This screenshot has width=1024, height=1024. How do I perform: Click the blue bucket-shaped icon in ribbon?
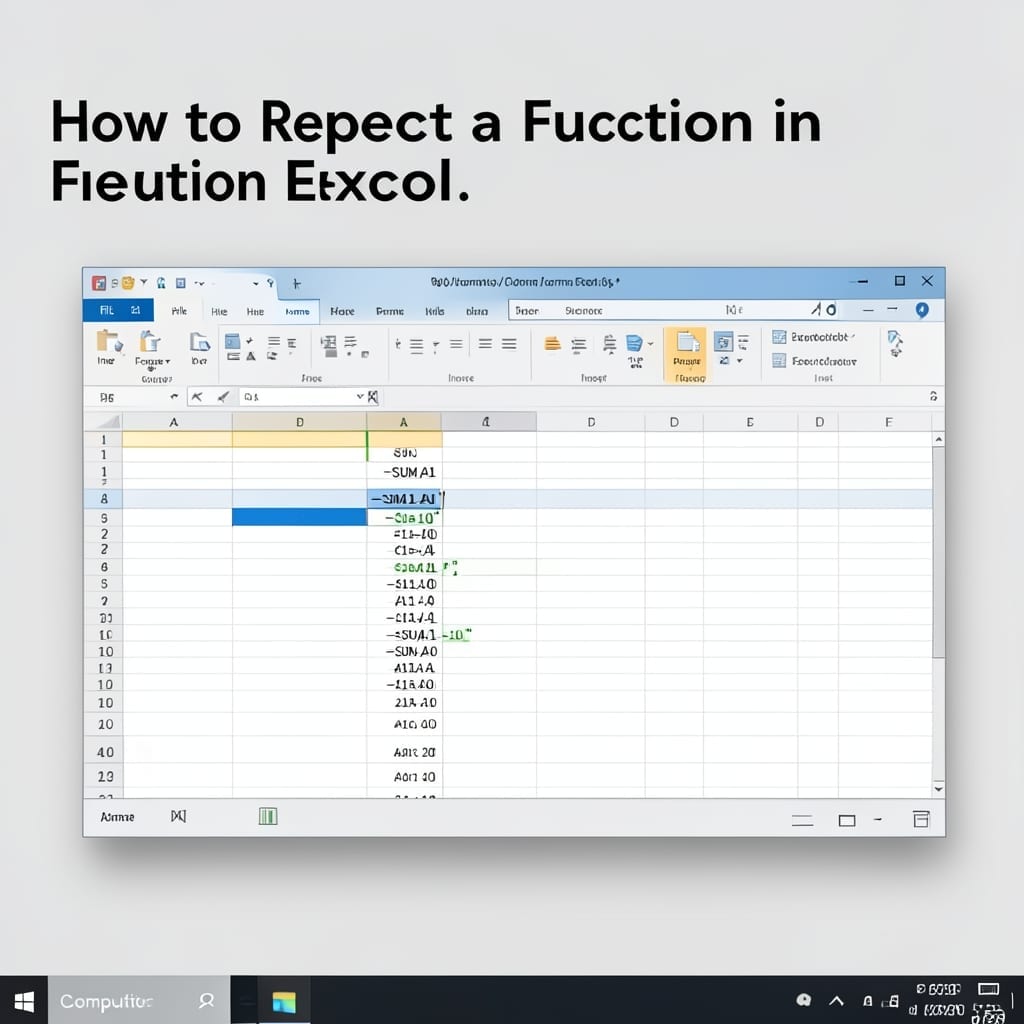(x=634, y=343)
